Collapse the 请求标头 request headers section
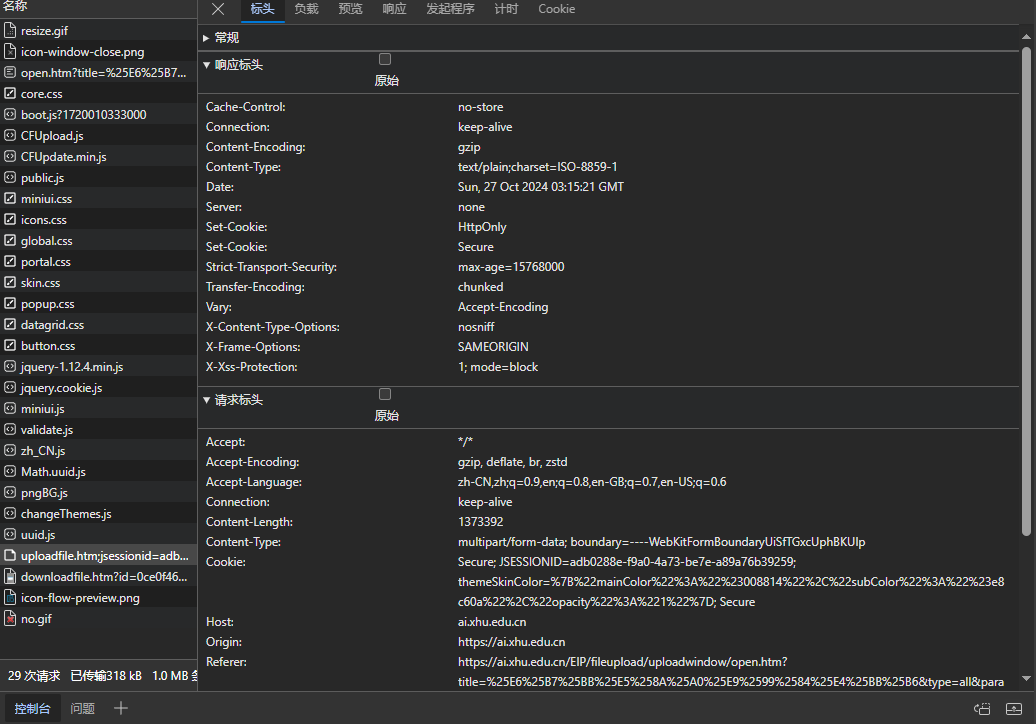The image size is (1036, 724). (x=206, y=400)
